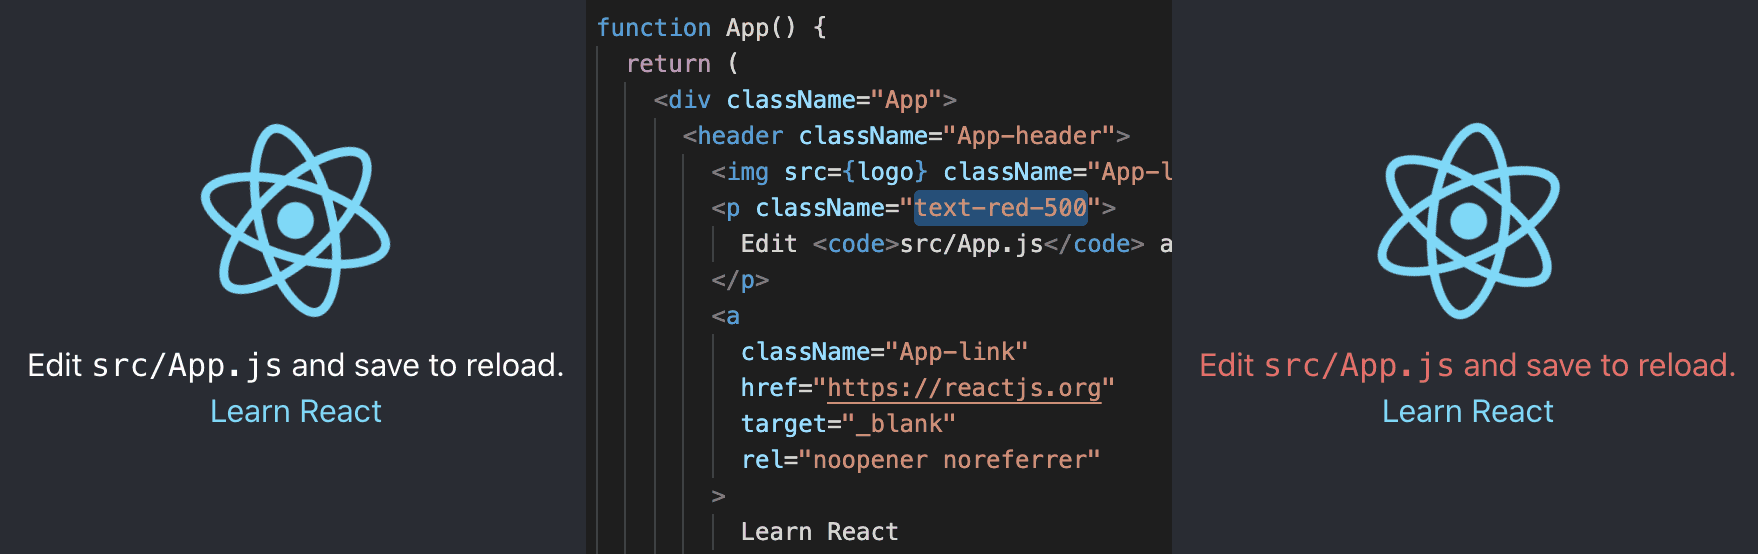
Task: Click the opening <a tag line
Action: tap(726, 316)
